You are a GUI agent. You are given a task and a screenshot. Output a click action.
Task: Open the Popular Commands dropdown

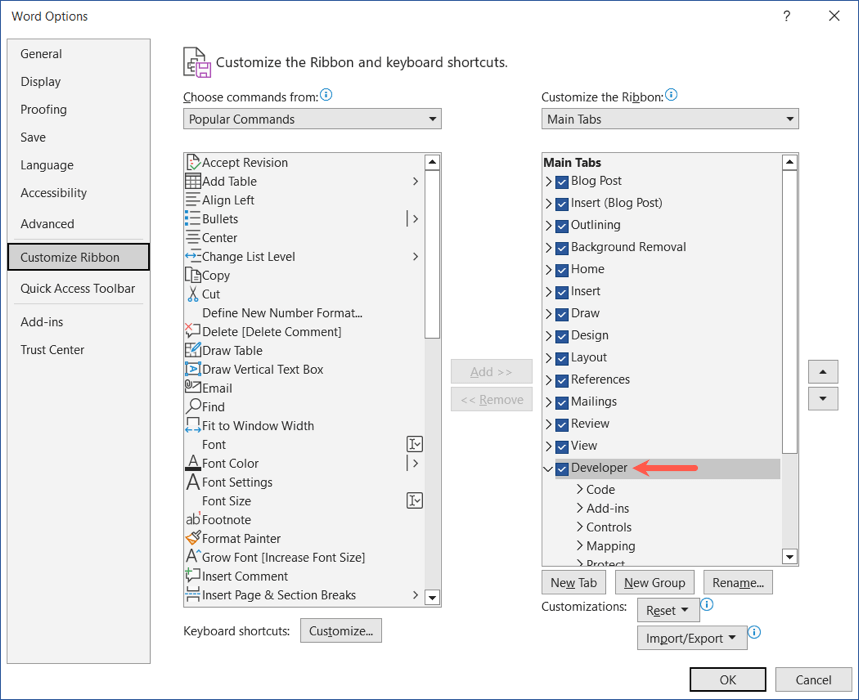click(x=312, y=119)
